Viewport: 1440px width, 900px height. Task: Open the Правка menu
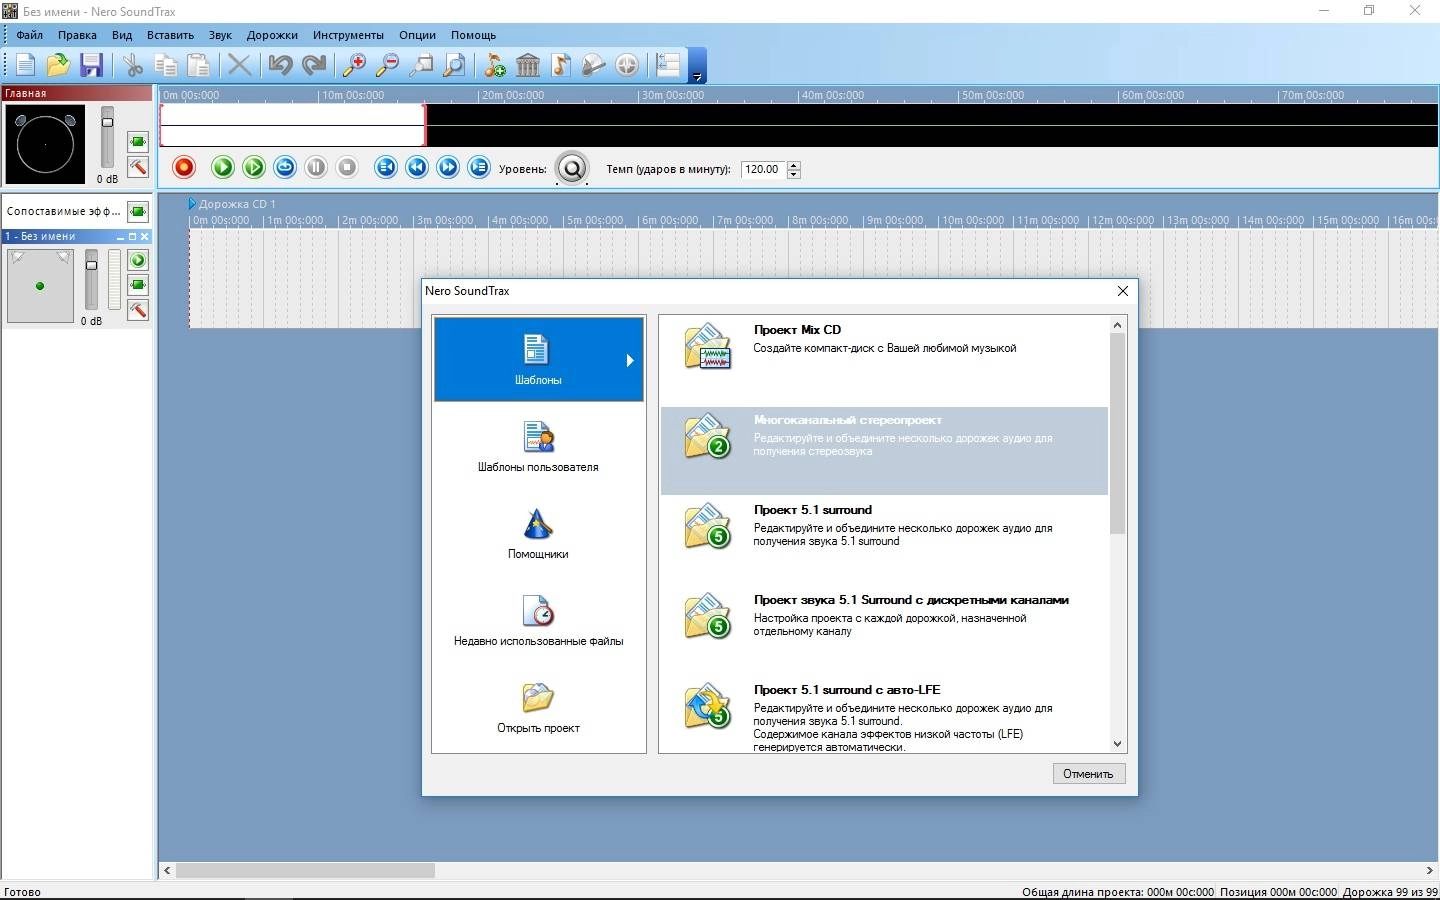pos(77,35)
